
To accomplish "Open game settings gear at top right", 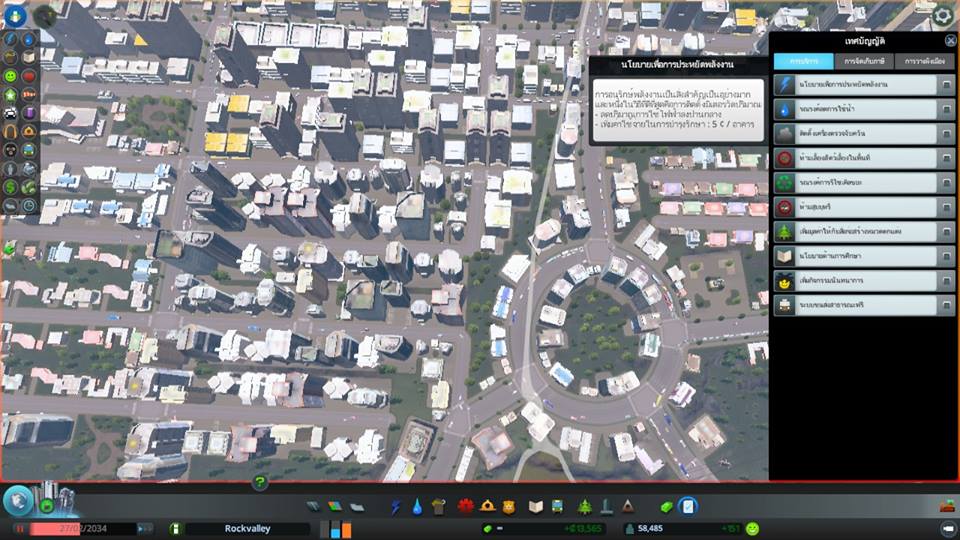I will tap(942, 16).
